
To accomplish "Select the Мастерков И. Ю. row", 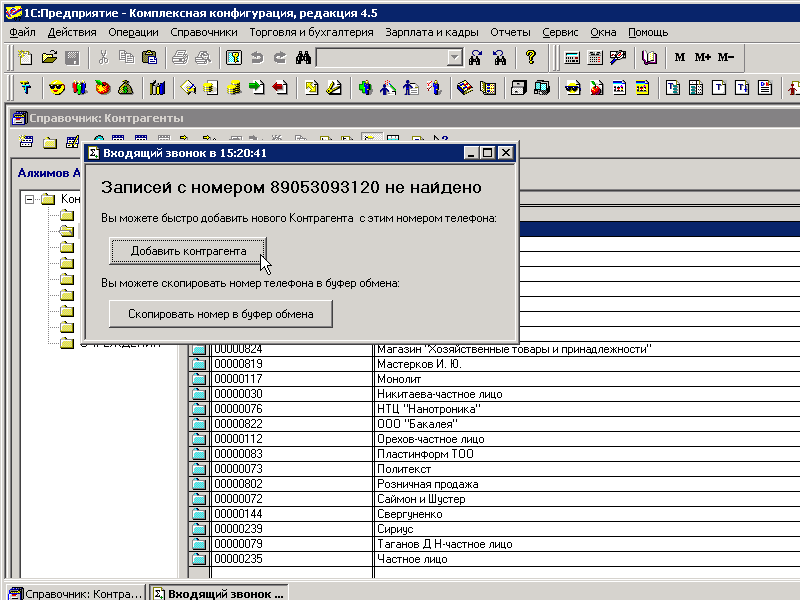I will 494,364.
